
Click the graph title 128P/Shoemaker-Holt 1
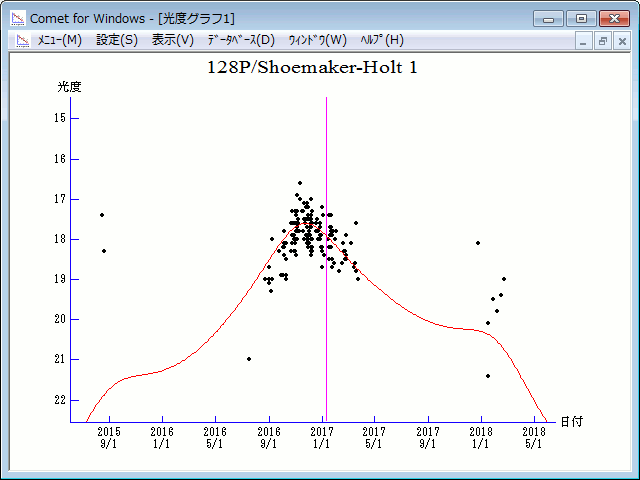click(312, 67)
